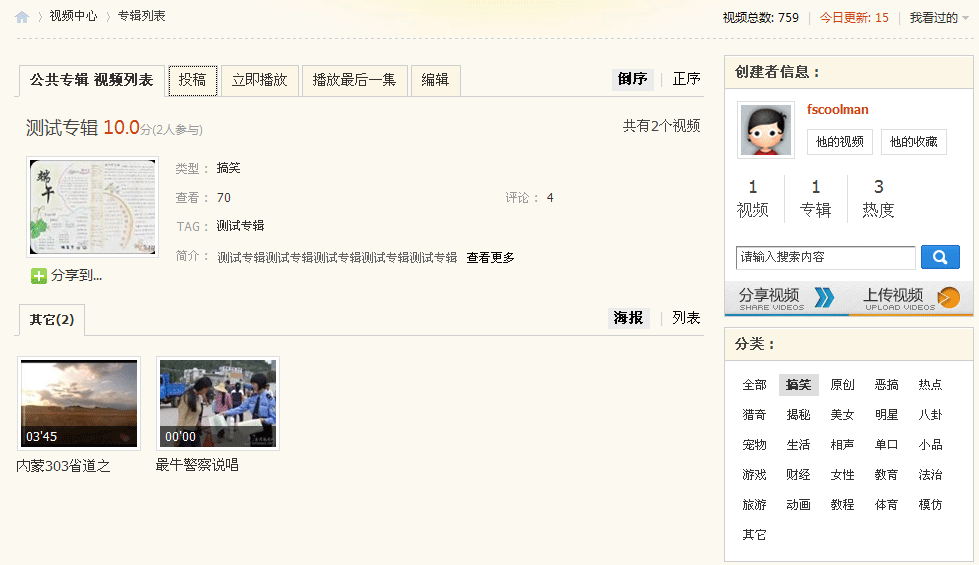Select 模仿 category
Screen dimensions: 979x565
click(x=930, y=504)
